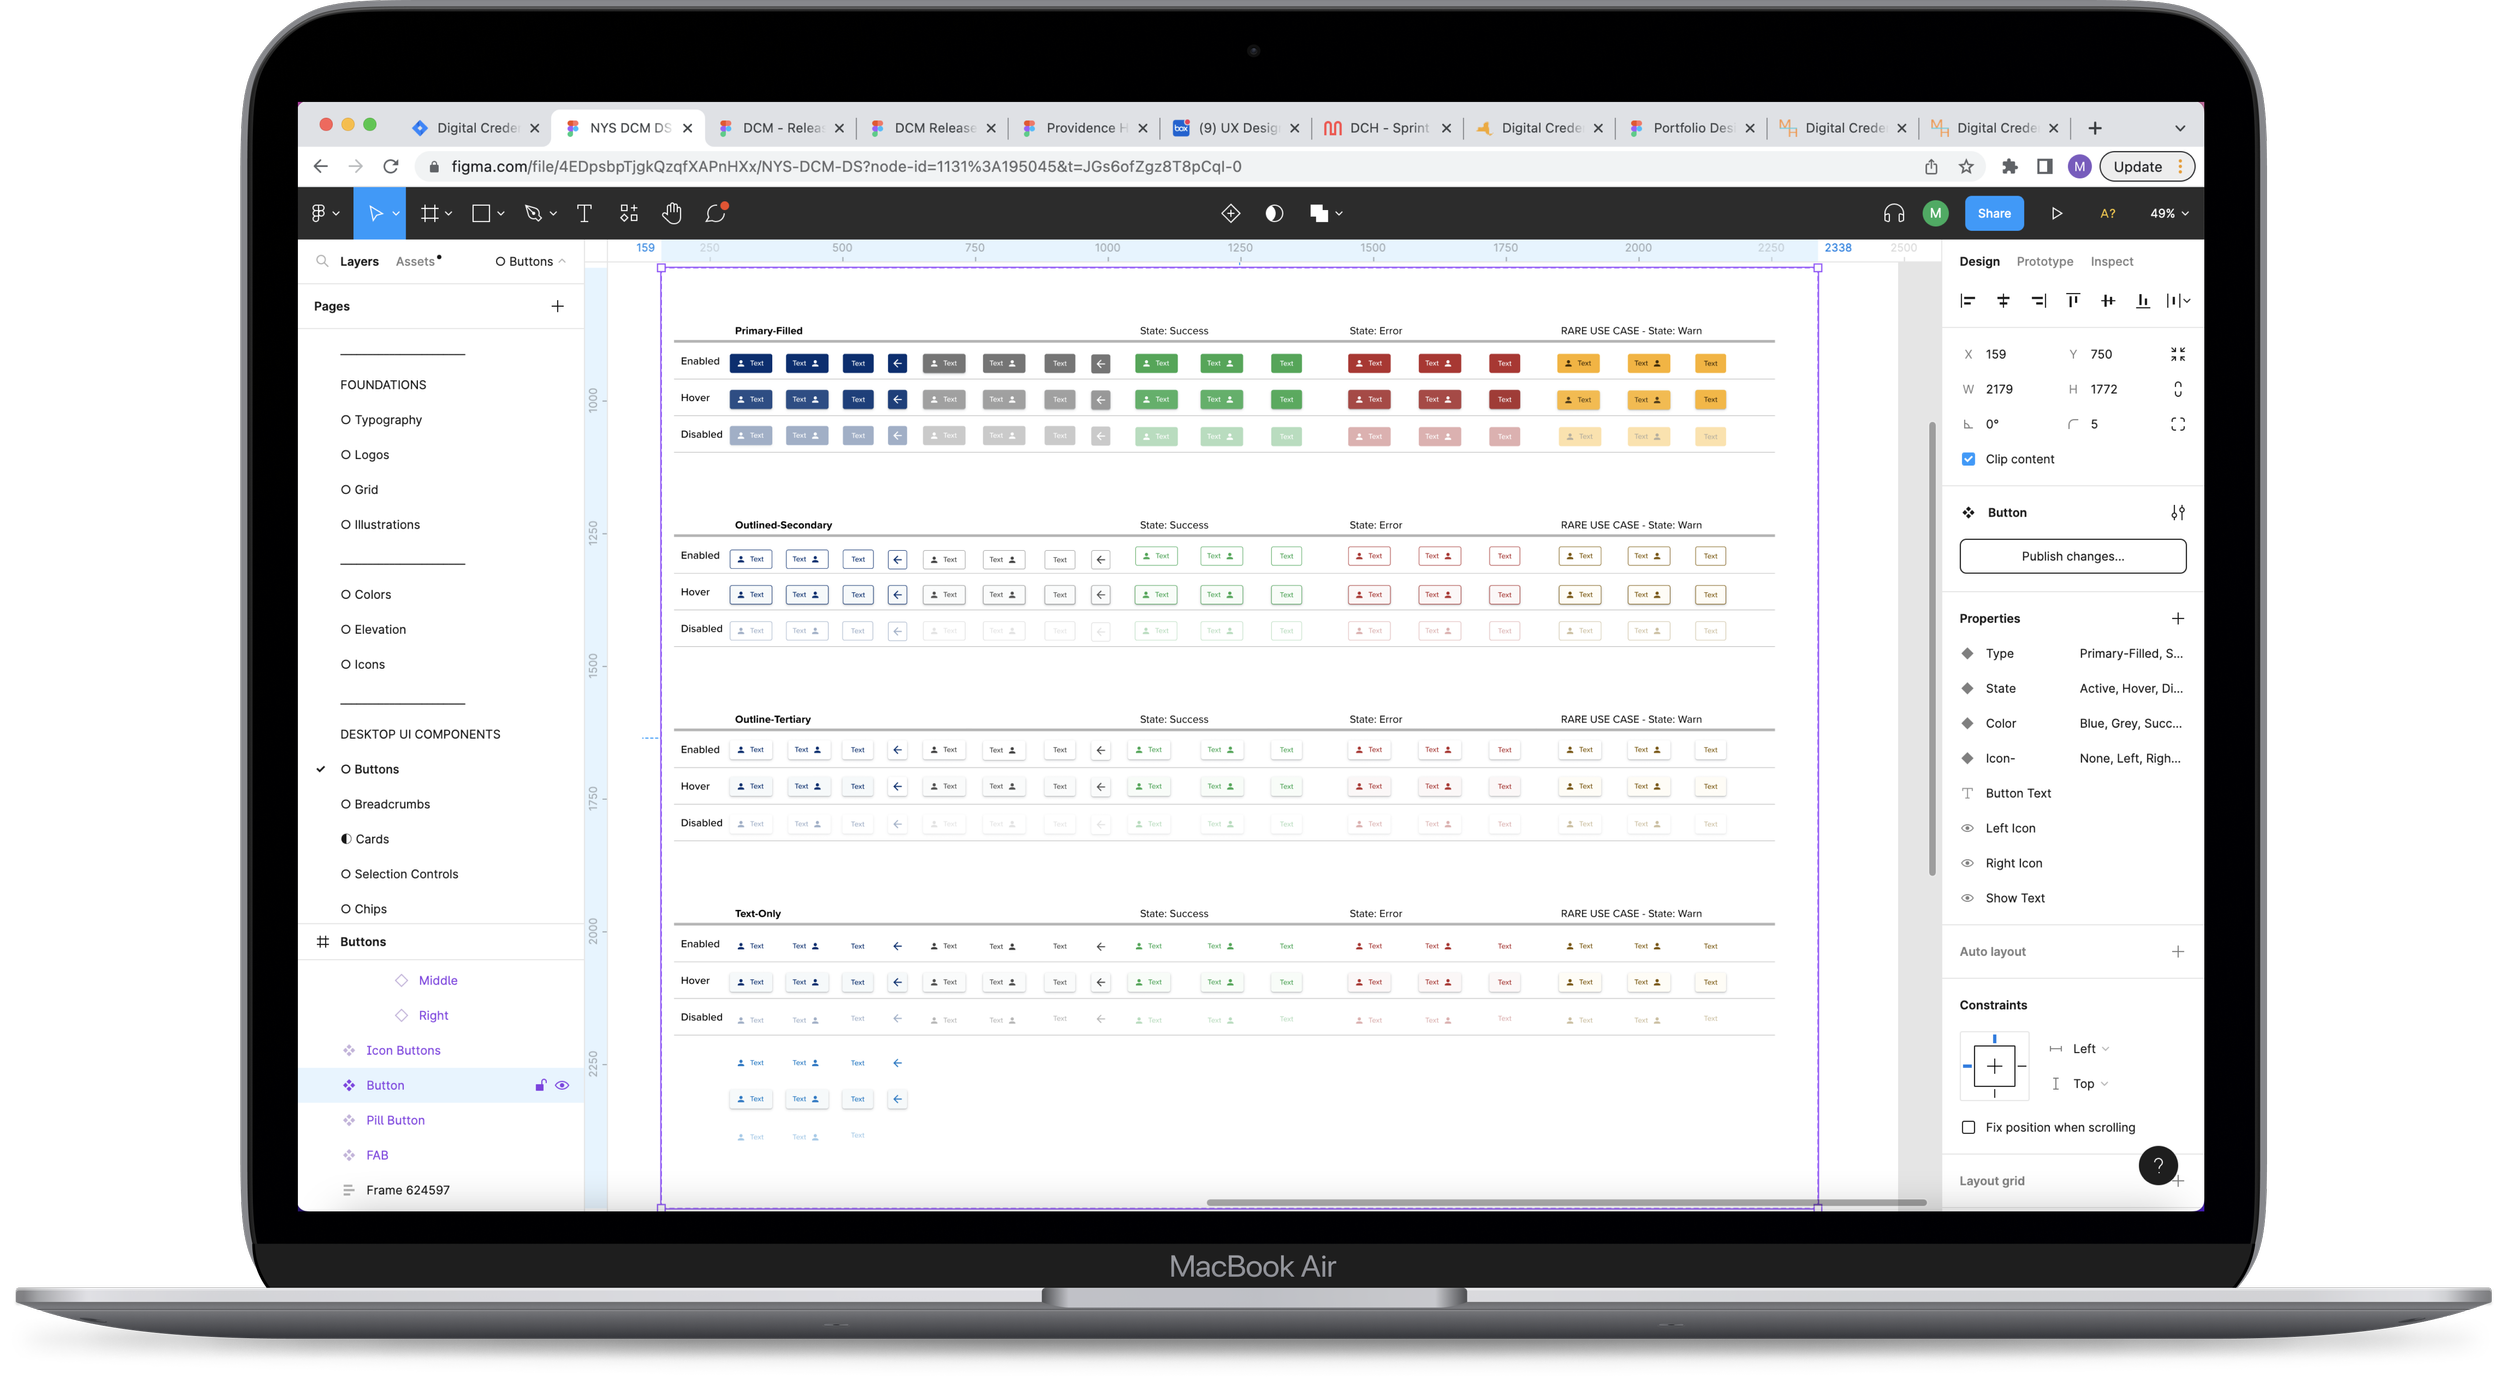Enable Fix position when scrolling
Screen dimensions: 2500x1380
click(1968, 1127)
